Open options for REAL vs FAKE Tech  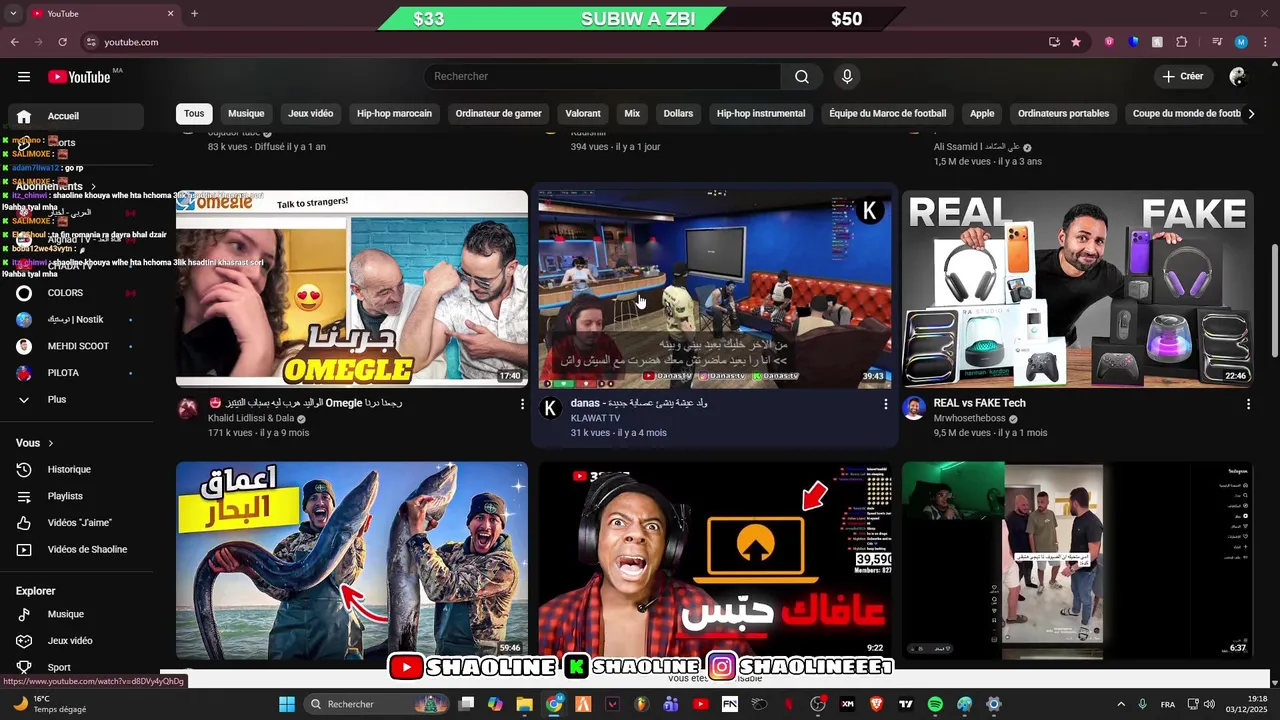[1248, 404]
